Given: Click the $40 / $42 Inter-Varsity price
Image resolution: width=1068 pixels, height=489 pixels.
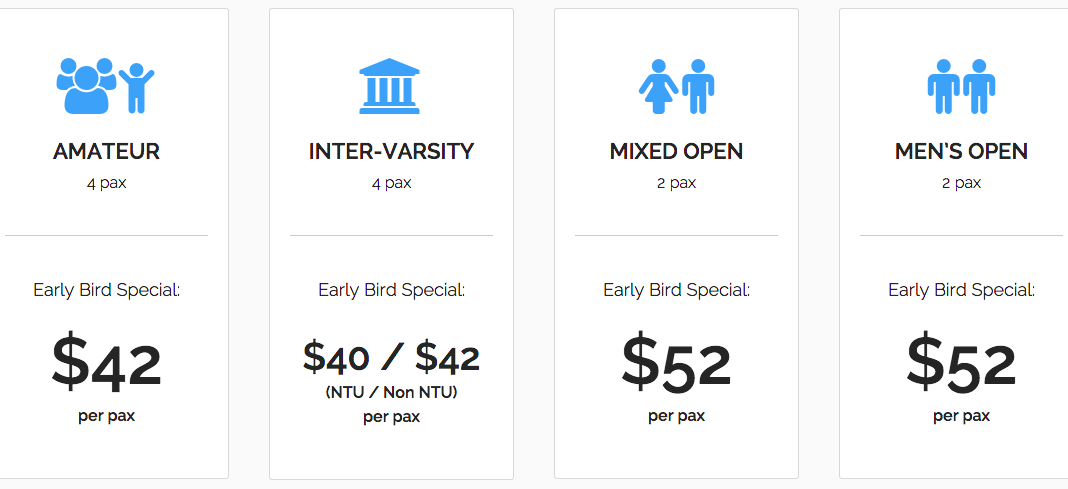Looking at the screenshot, I should (x=391, y=358).
